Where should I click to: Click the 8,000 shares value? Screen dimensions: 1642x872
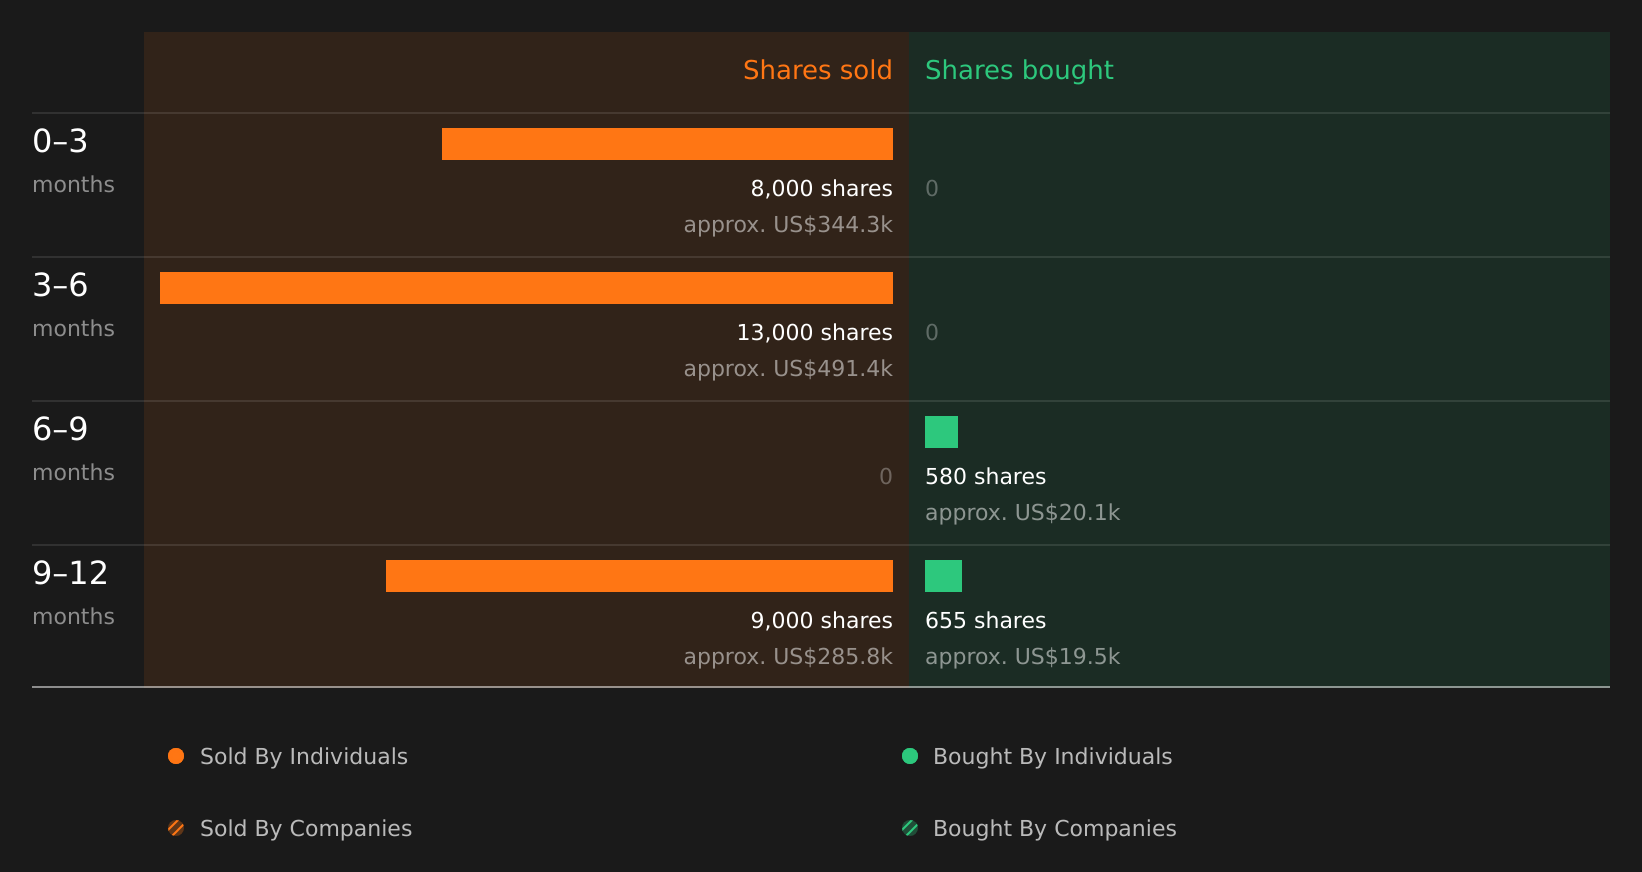pos(822,189)
